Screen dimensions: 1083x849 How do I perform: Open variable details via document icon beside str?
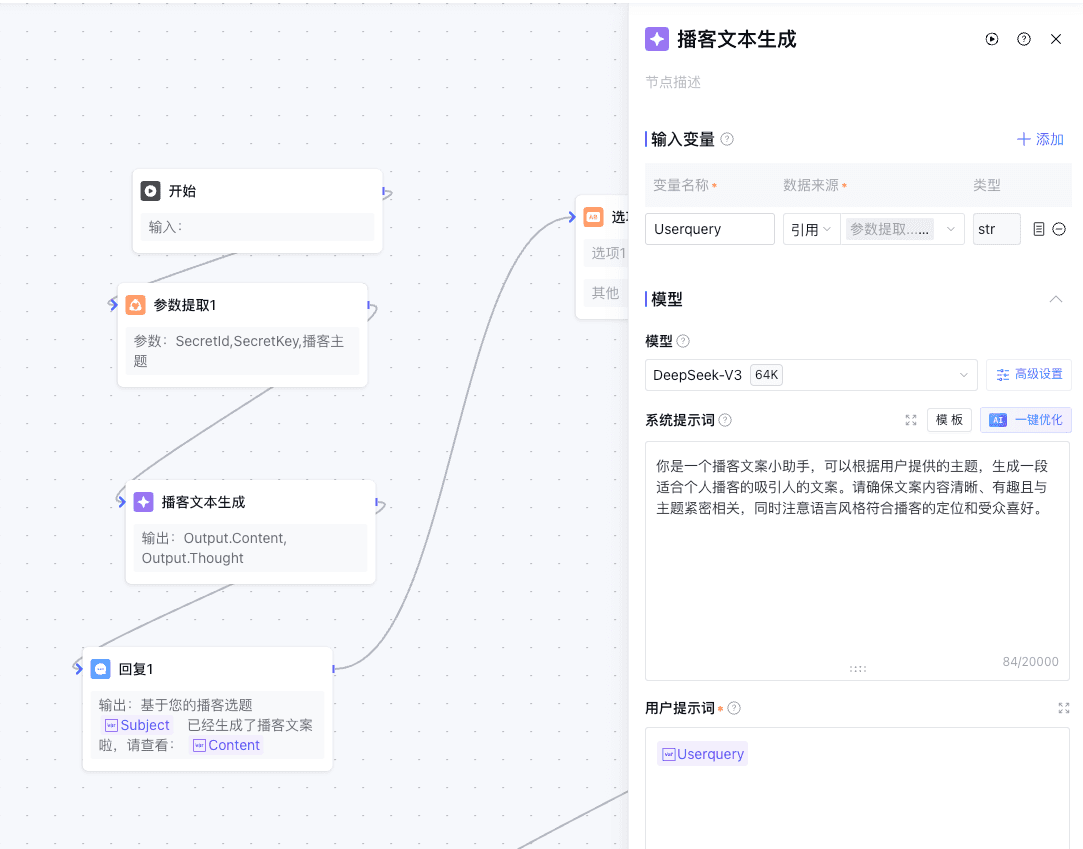click(1037, 229)
